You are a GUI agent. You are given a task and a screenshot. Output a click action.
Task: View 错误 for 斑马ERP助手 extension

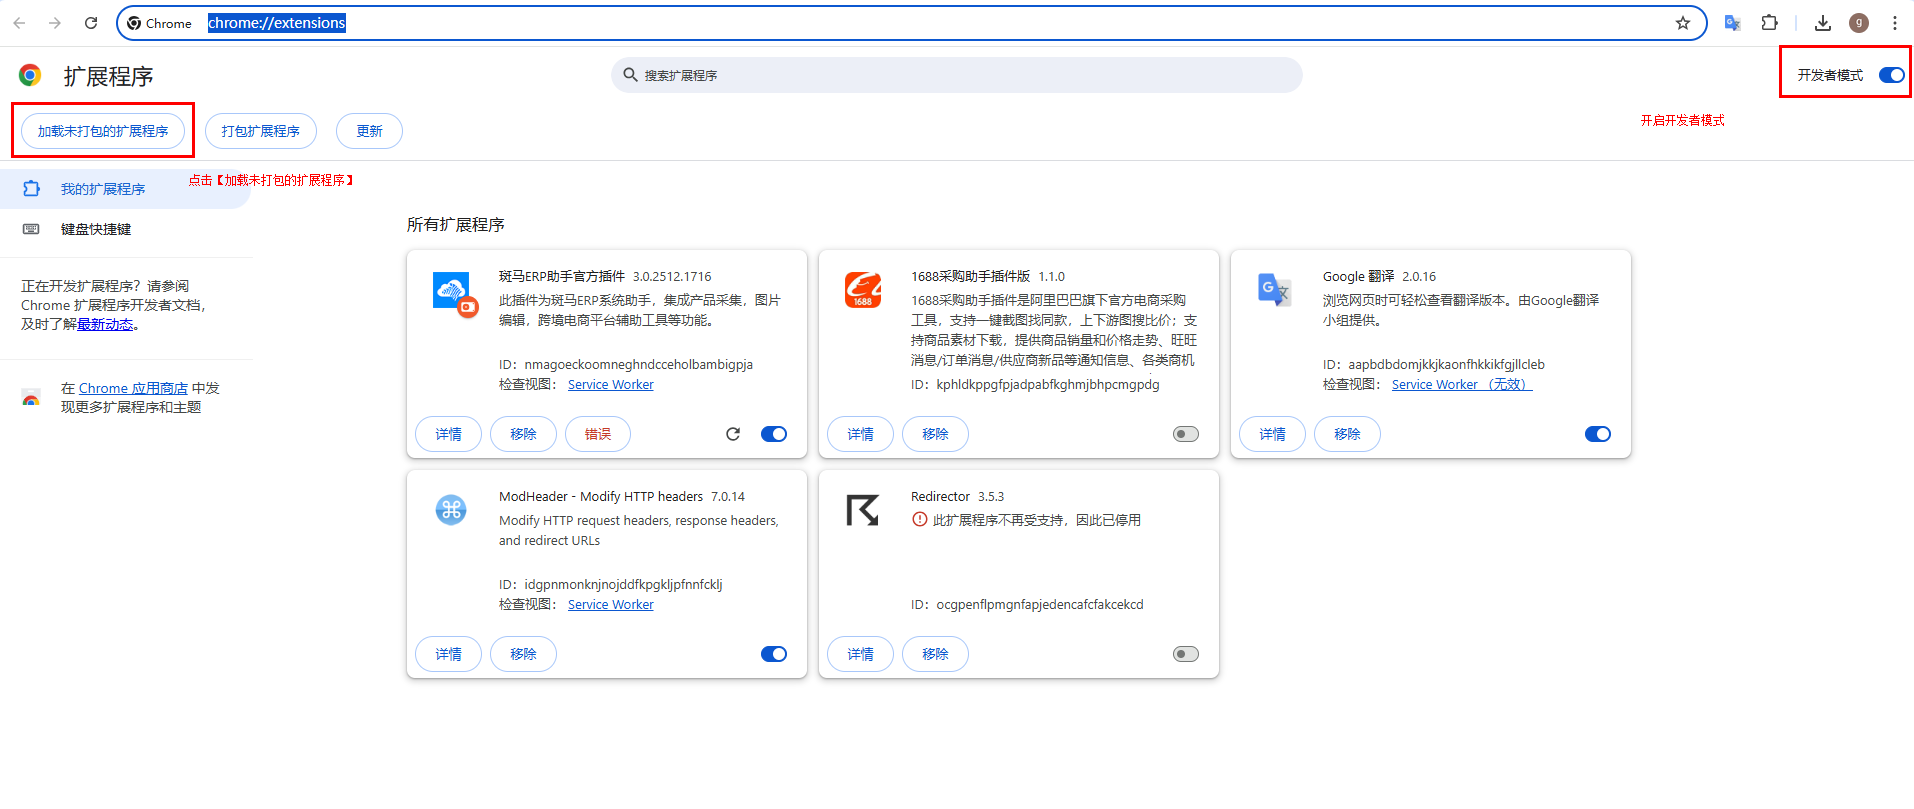[597, 434]
